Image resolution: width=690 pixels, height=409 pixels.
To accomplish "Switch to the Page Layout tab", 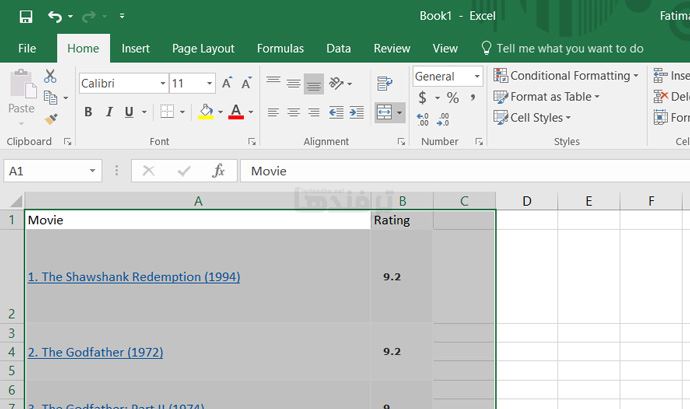I will pos(203,48).
